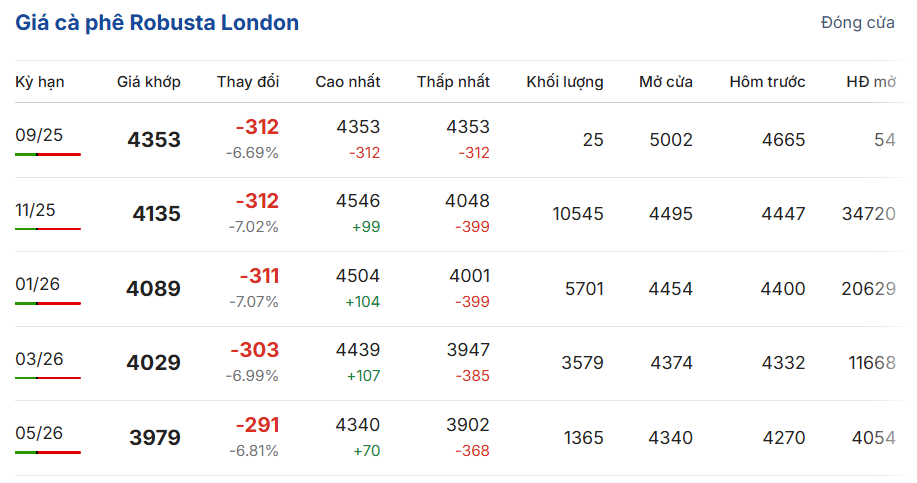Select the Thay đổi column header

coord(248,82)
